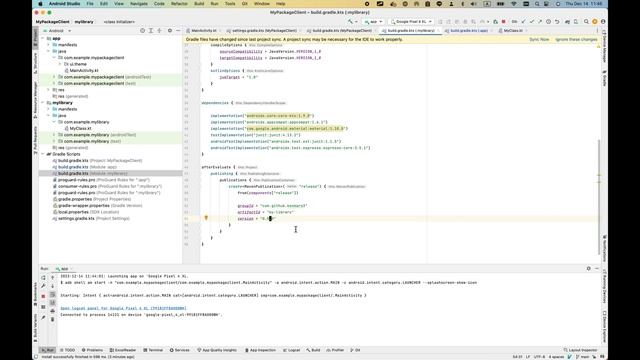This screenshot has width=640, height=360.
Task: Open Git tool window button
Action: [356, 350]
